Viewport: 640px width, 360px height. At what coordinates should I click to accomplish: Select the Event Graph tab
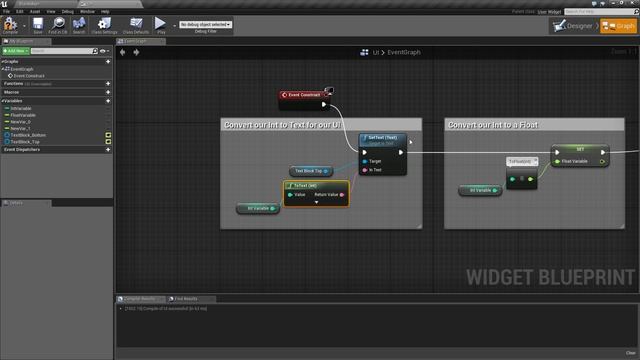(x=141, y=41)
